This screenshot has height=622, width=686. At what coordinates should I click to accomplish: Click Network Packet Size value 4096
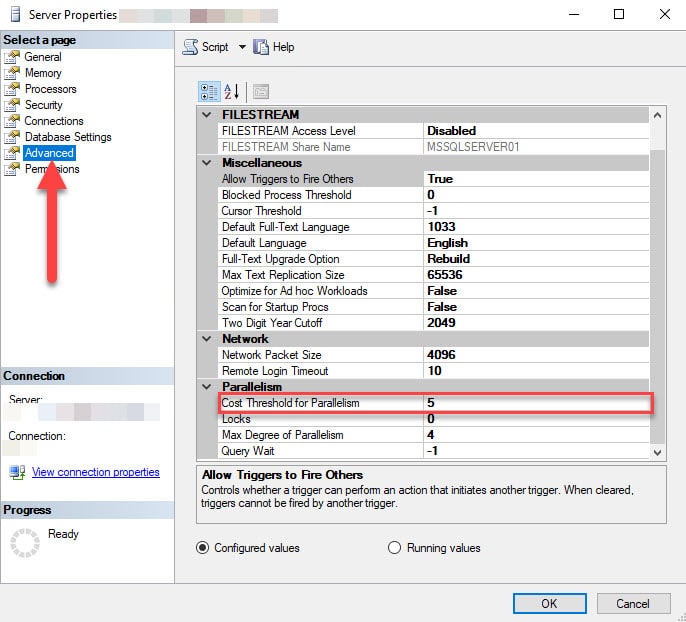[x=536, y=355]
